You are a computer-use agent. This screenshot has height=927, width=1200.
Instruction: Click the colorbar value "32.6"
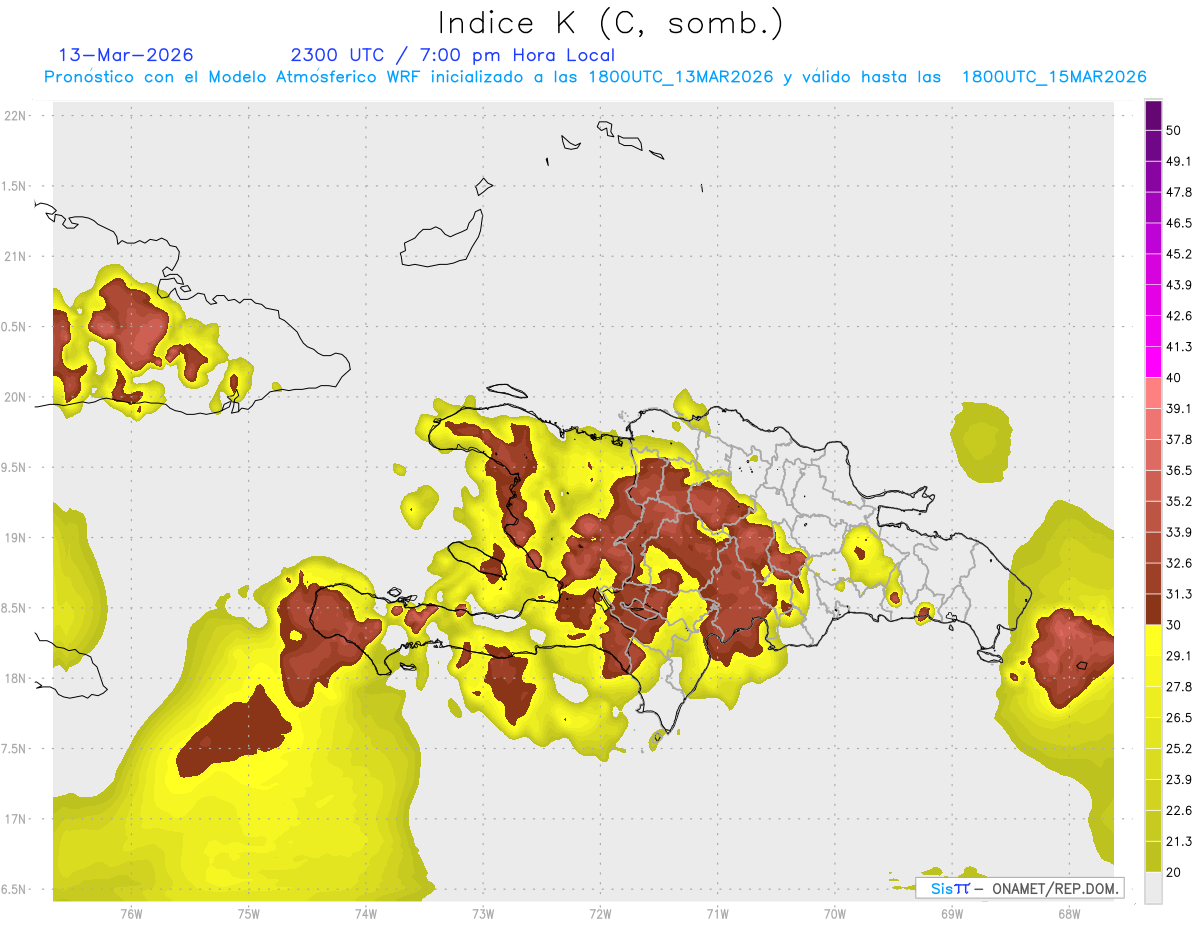tap(1179, 563)
